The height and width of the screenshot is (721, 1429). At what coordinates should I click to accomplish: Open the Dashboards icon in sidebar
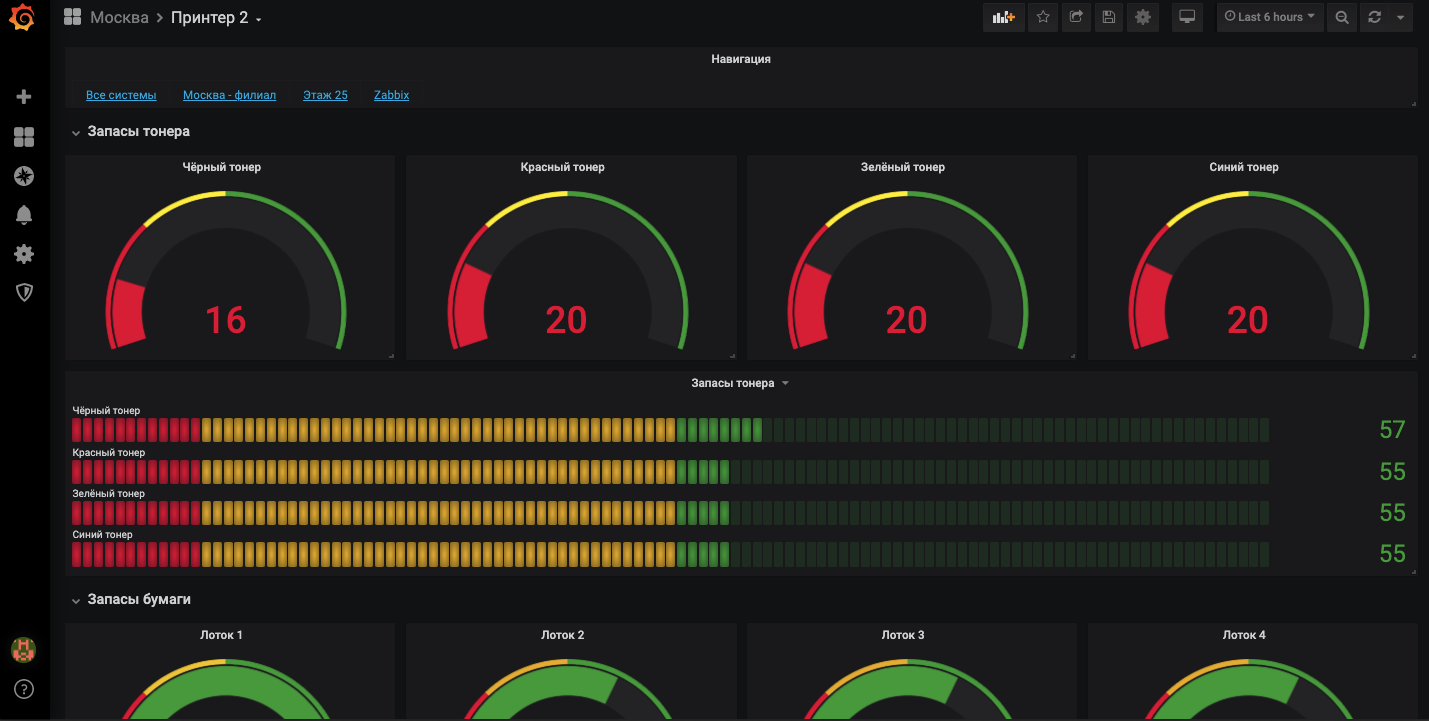24,137
